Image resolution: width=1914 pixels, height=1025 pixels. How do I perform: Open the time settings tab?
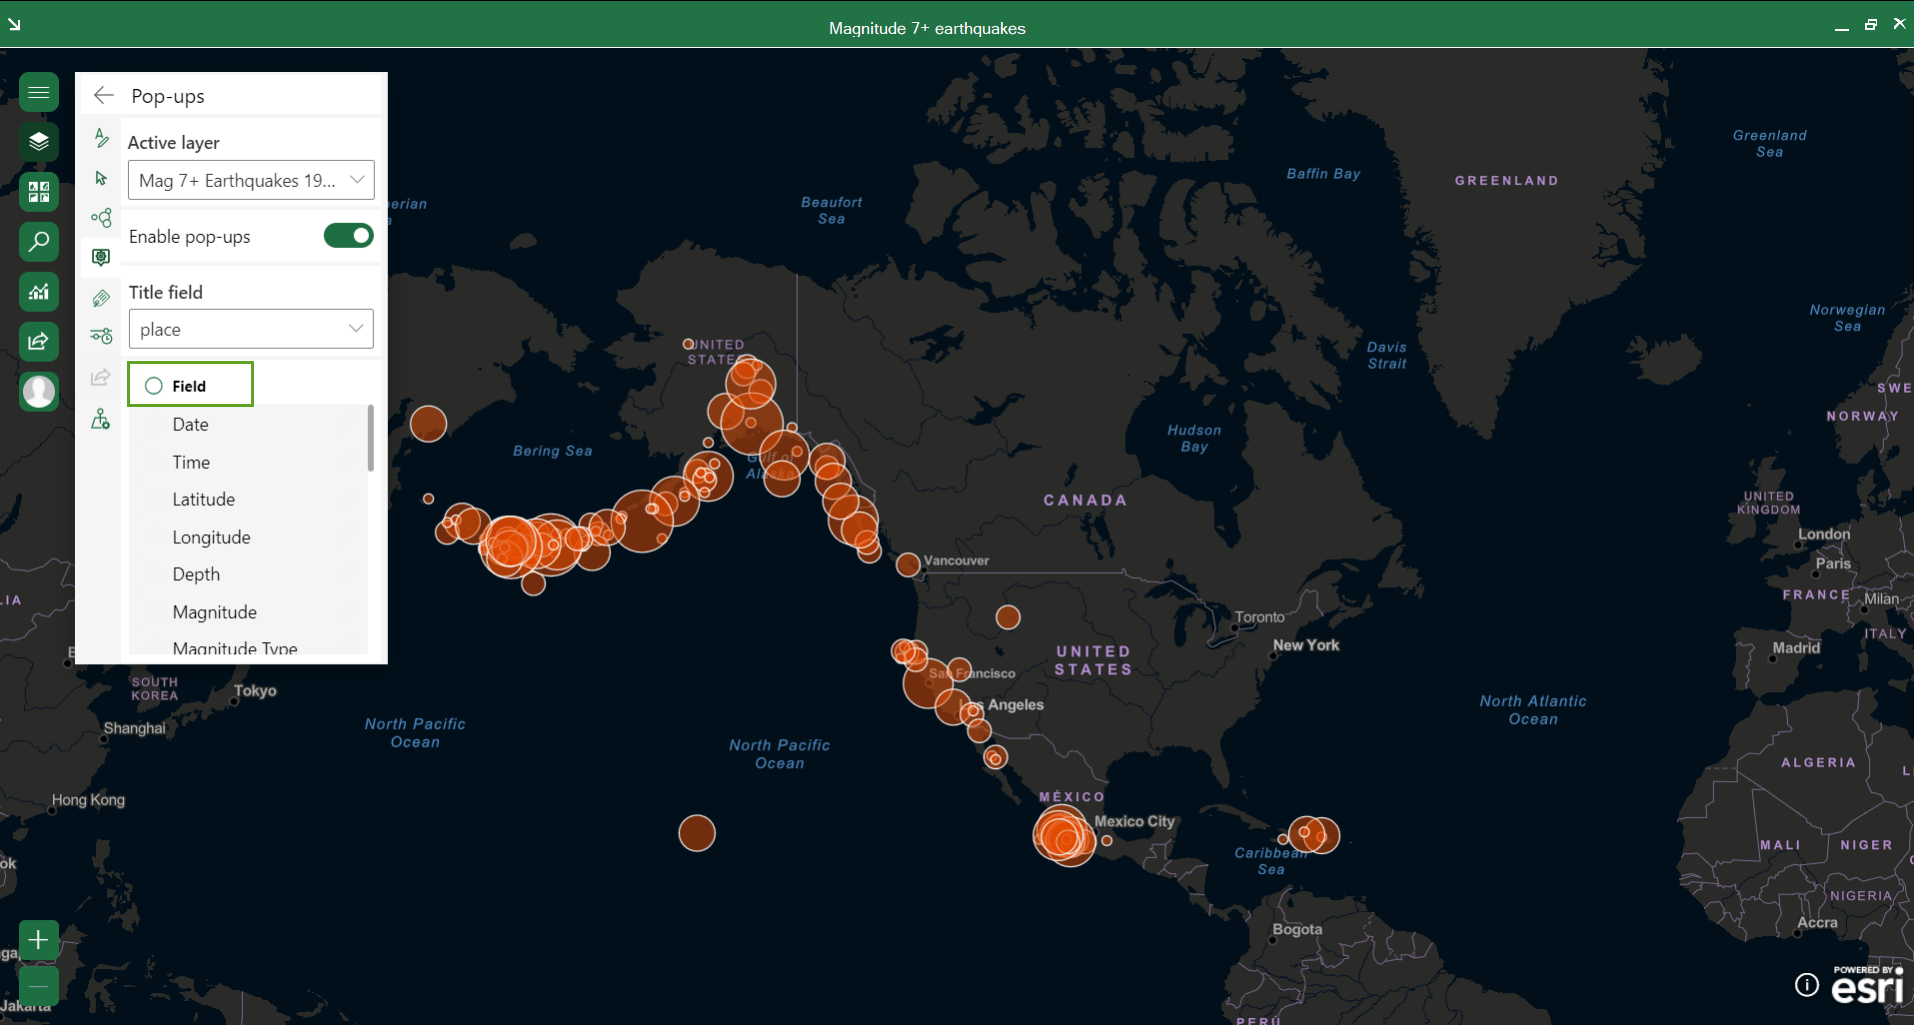[101, 336]
